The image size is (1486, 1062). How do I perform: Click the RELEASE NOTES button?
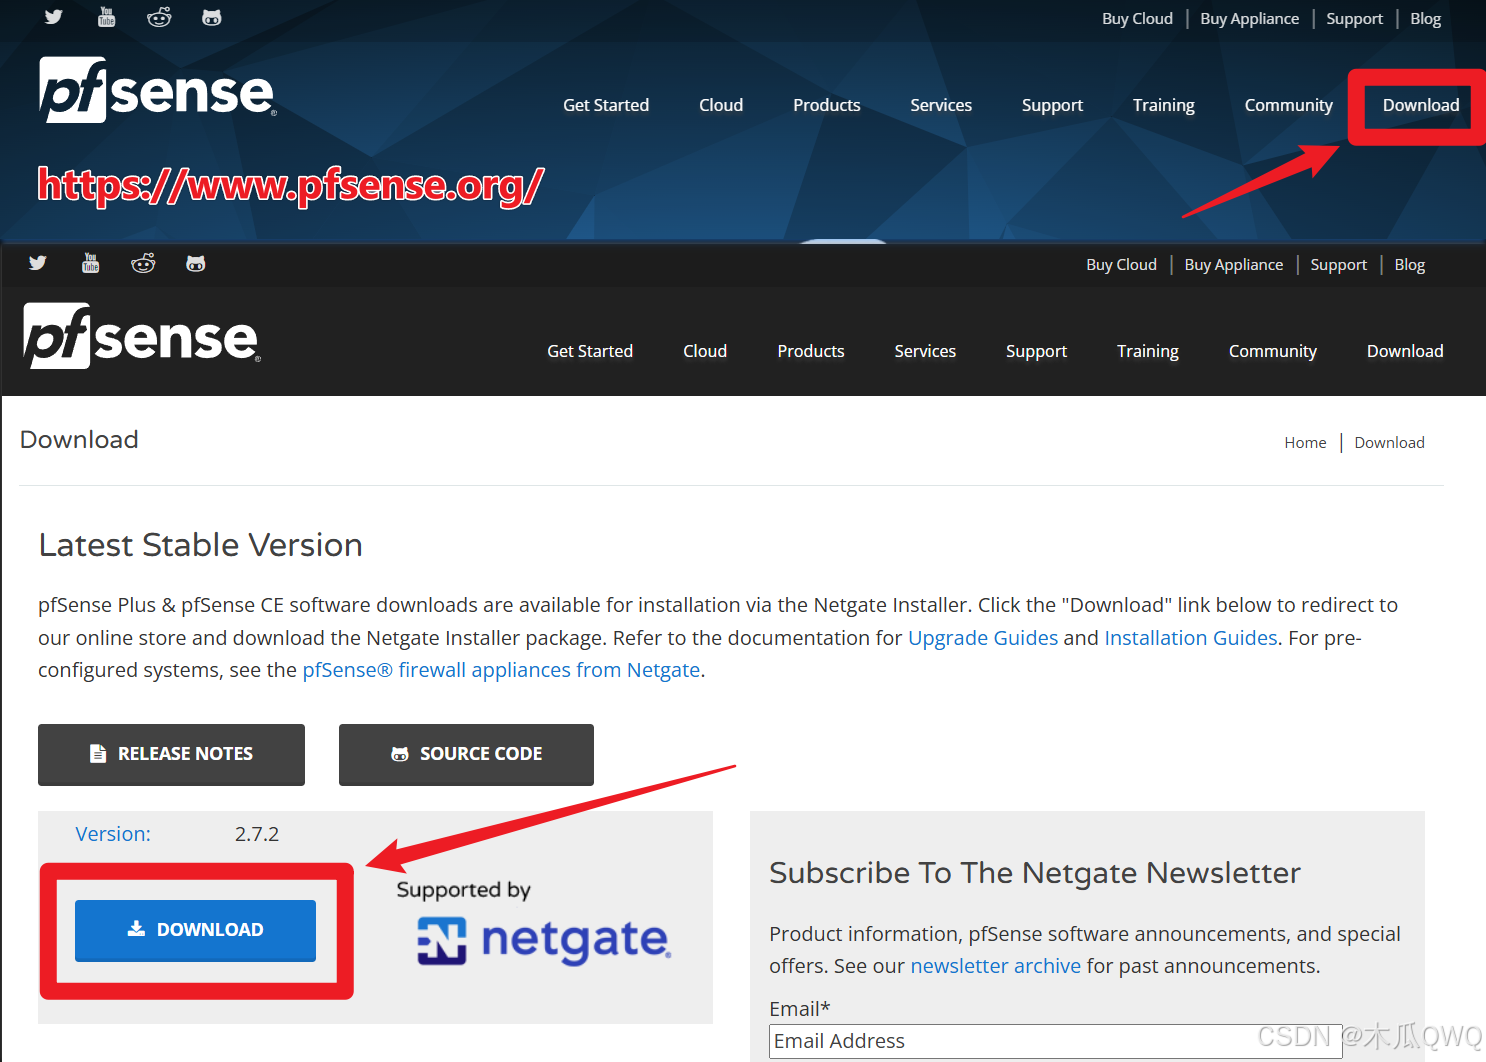click(171, 754)
